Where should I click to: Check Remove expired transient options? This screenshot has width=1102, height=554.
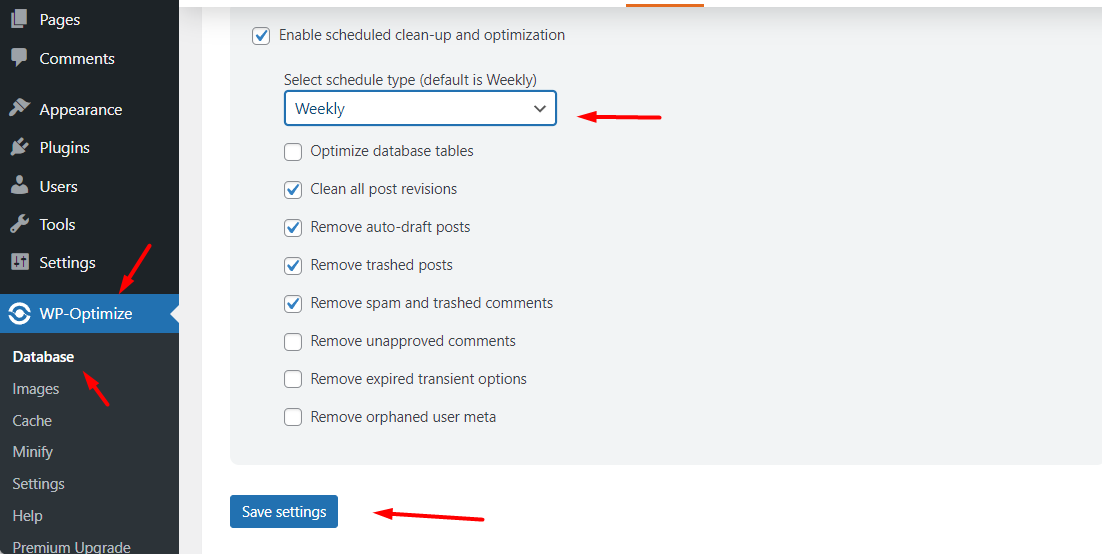pyautogui.click(x=293, y=379)
